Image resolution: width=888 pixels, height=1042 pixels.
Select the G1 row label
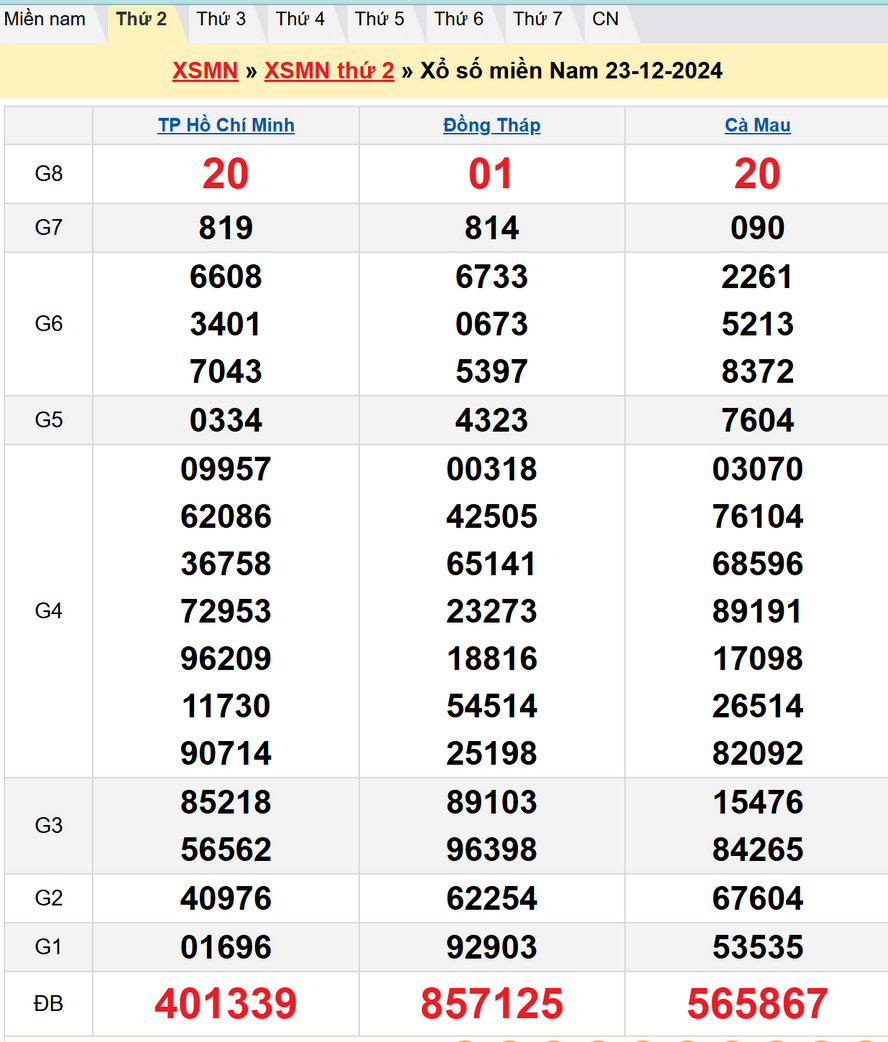point(48,947)
